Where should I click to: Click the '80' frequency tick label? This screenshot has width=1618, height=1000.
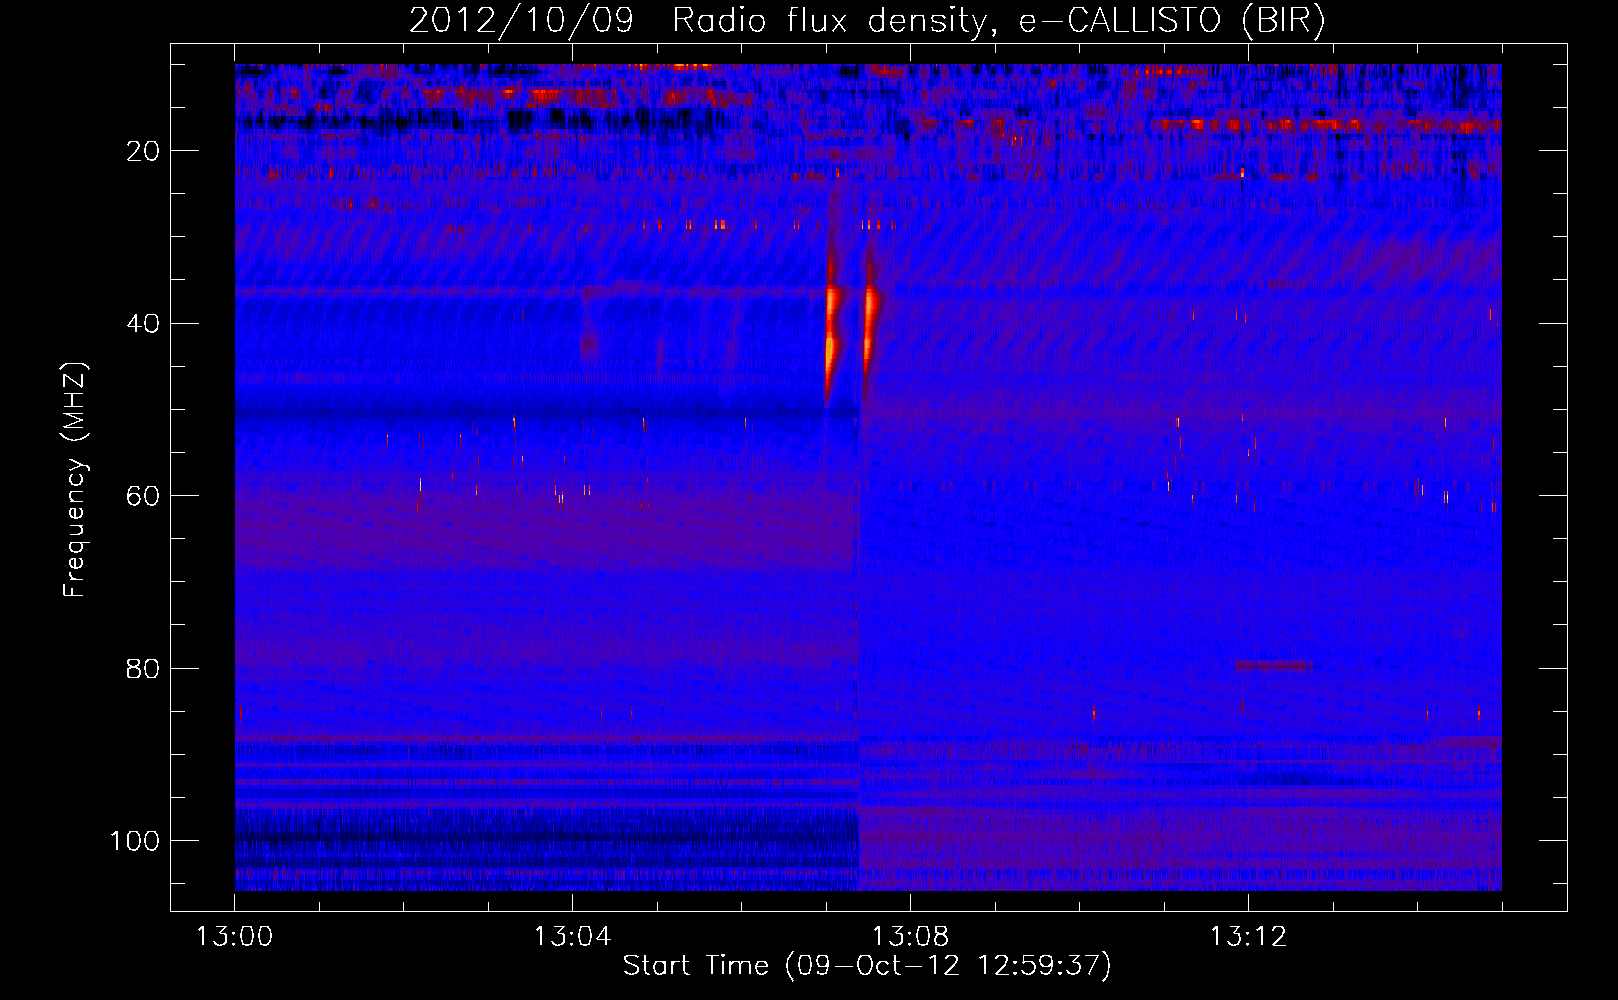coord(144,668)
